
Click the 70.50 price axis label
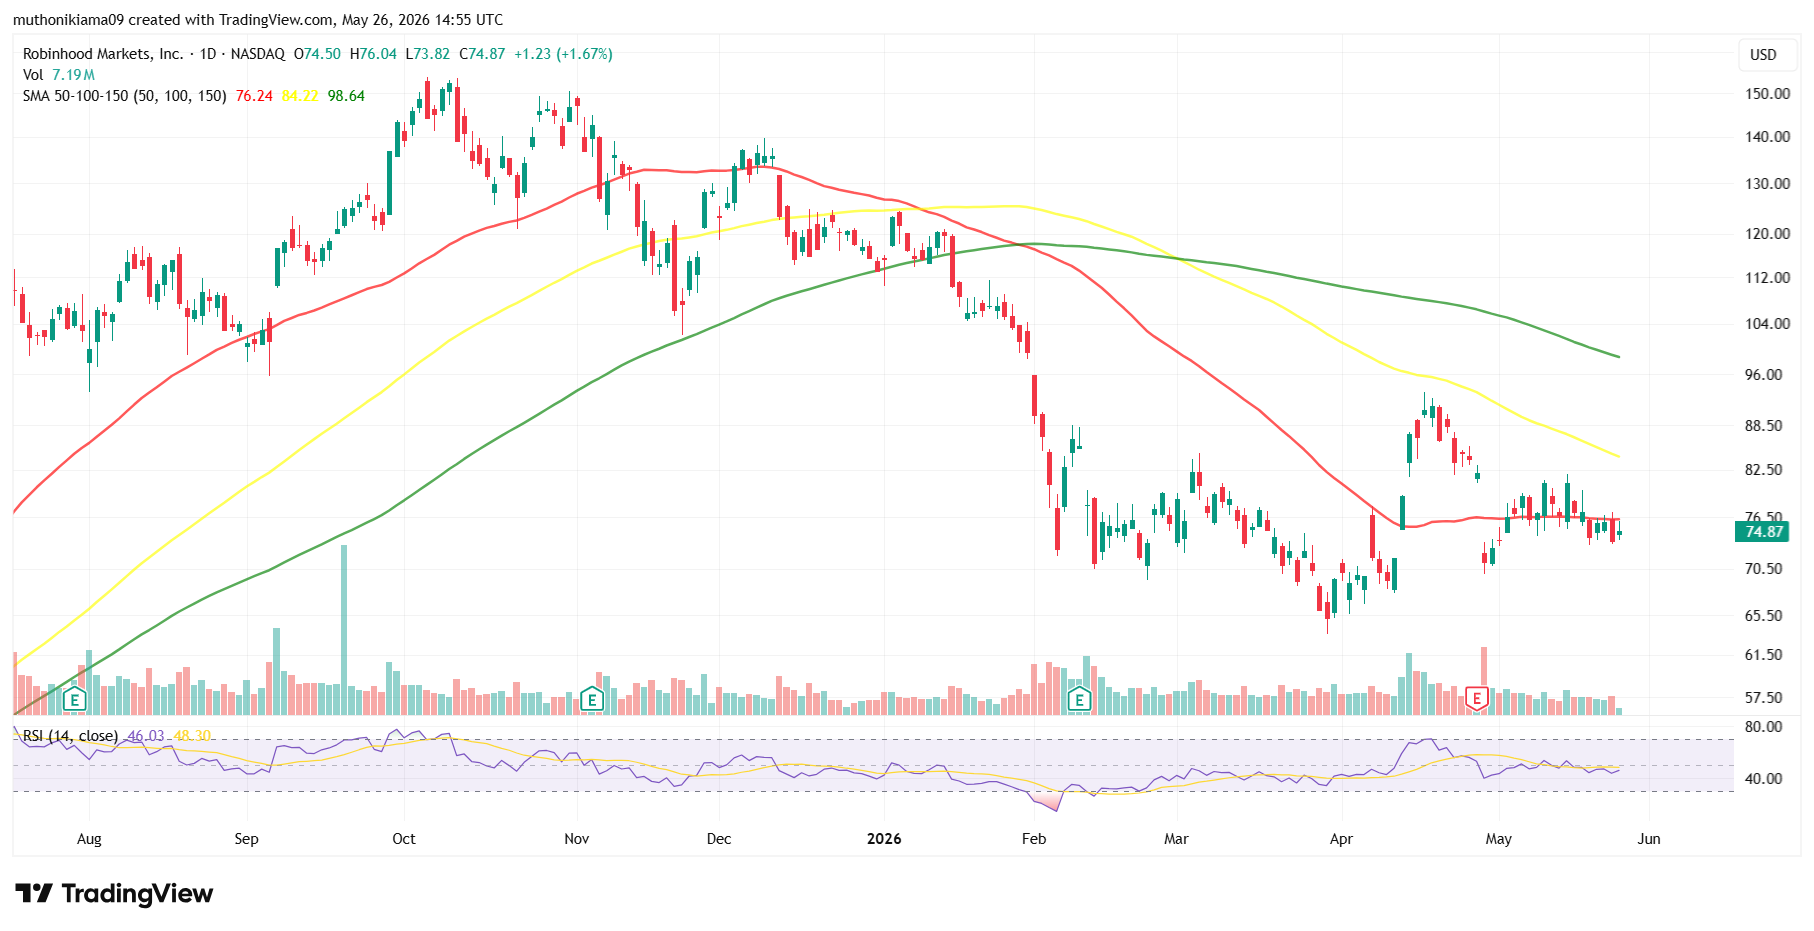tap(1764, 569)
